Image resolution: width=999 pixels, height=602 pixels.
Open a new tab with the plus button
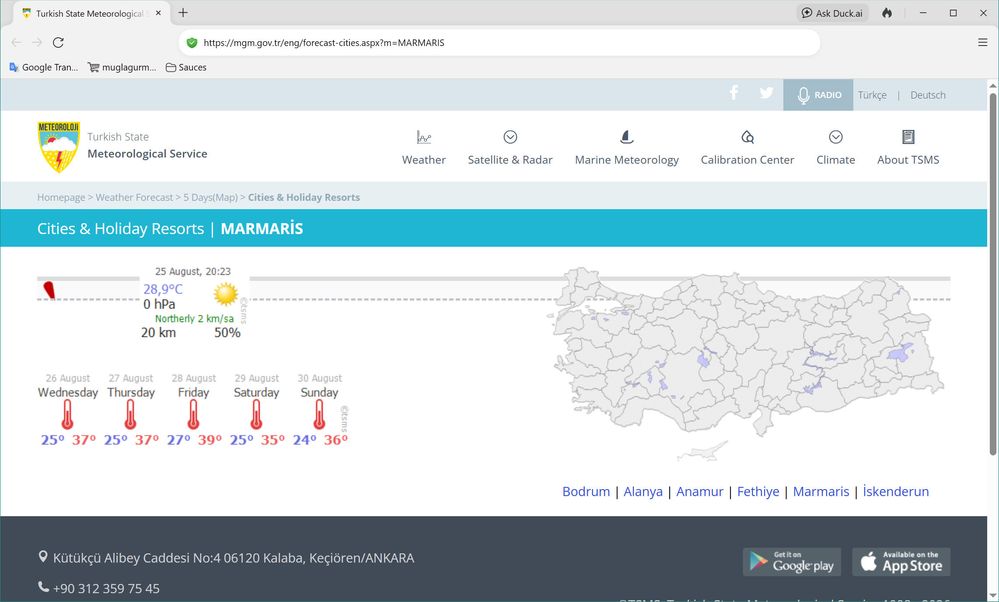click(x=183, y=13)
